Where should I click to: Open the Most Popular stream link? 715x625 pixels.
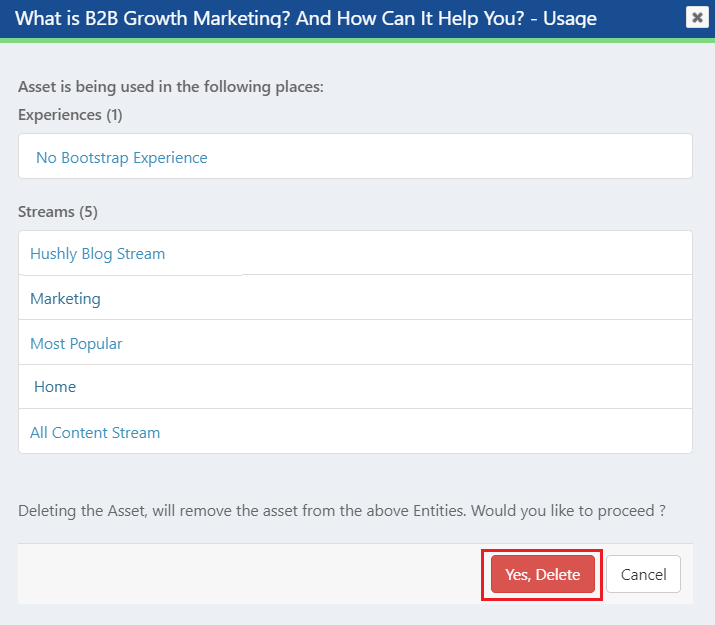click(x=76, y=344)
